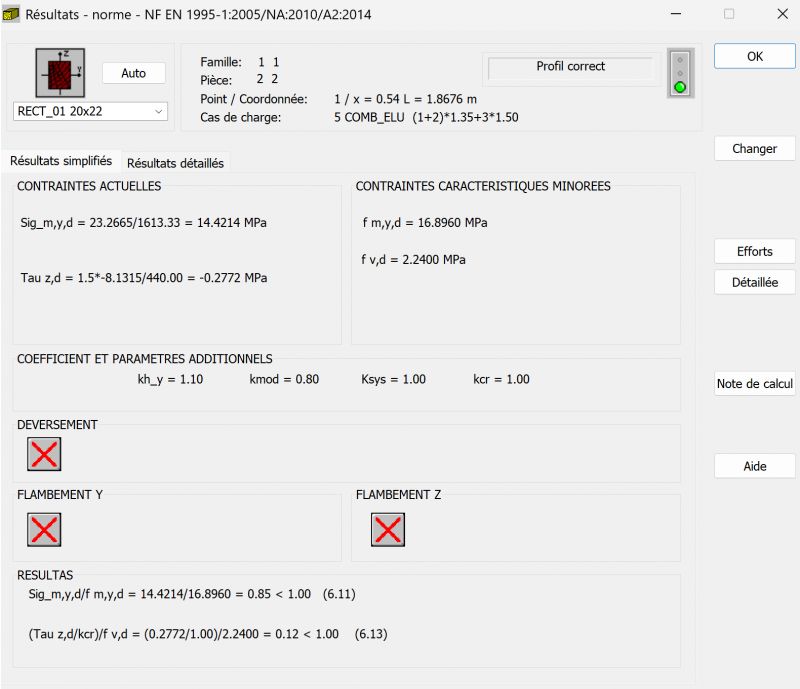Click the Flambement Z red X icon
The height and width of the screenshot is (689, 800).
(x=388, y=530)
